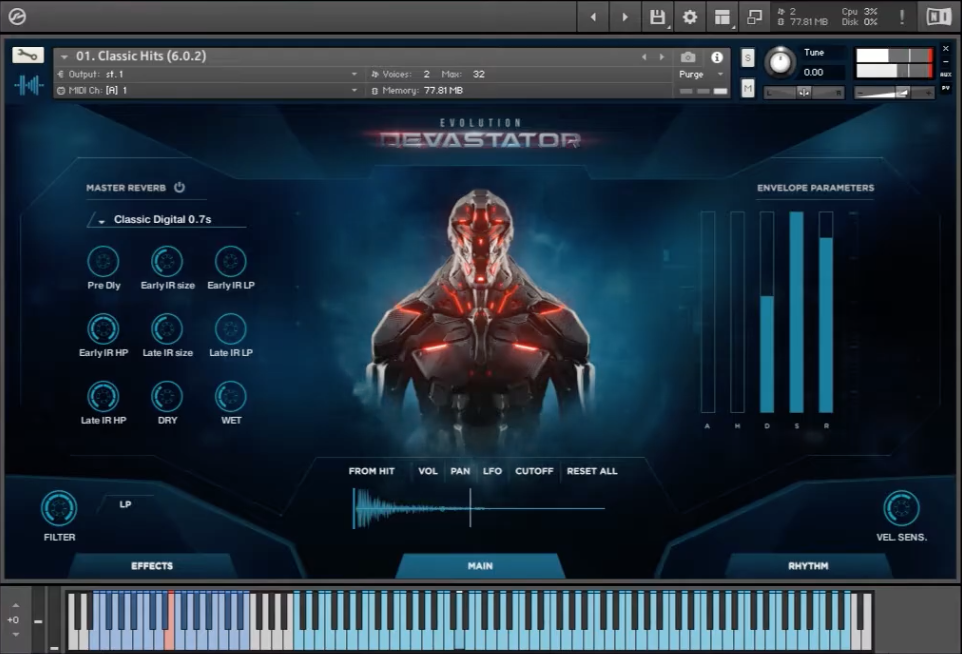The image size is (962, 654).
Task: Toggle Master Reverb power button
Action: click(179, 187)
